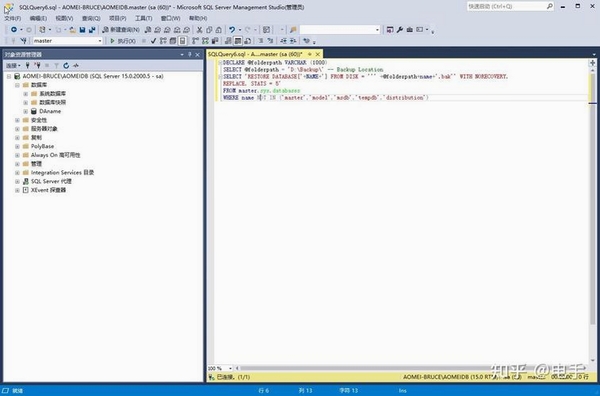The image size is (600, 396).
Task: Open Object Explorer window position dropdown arrow
Action: (x=182, y=55)
